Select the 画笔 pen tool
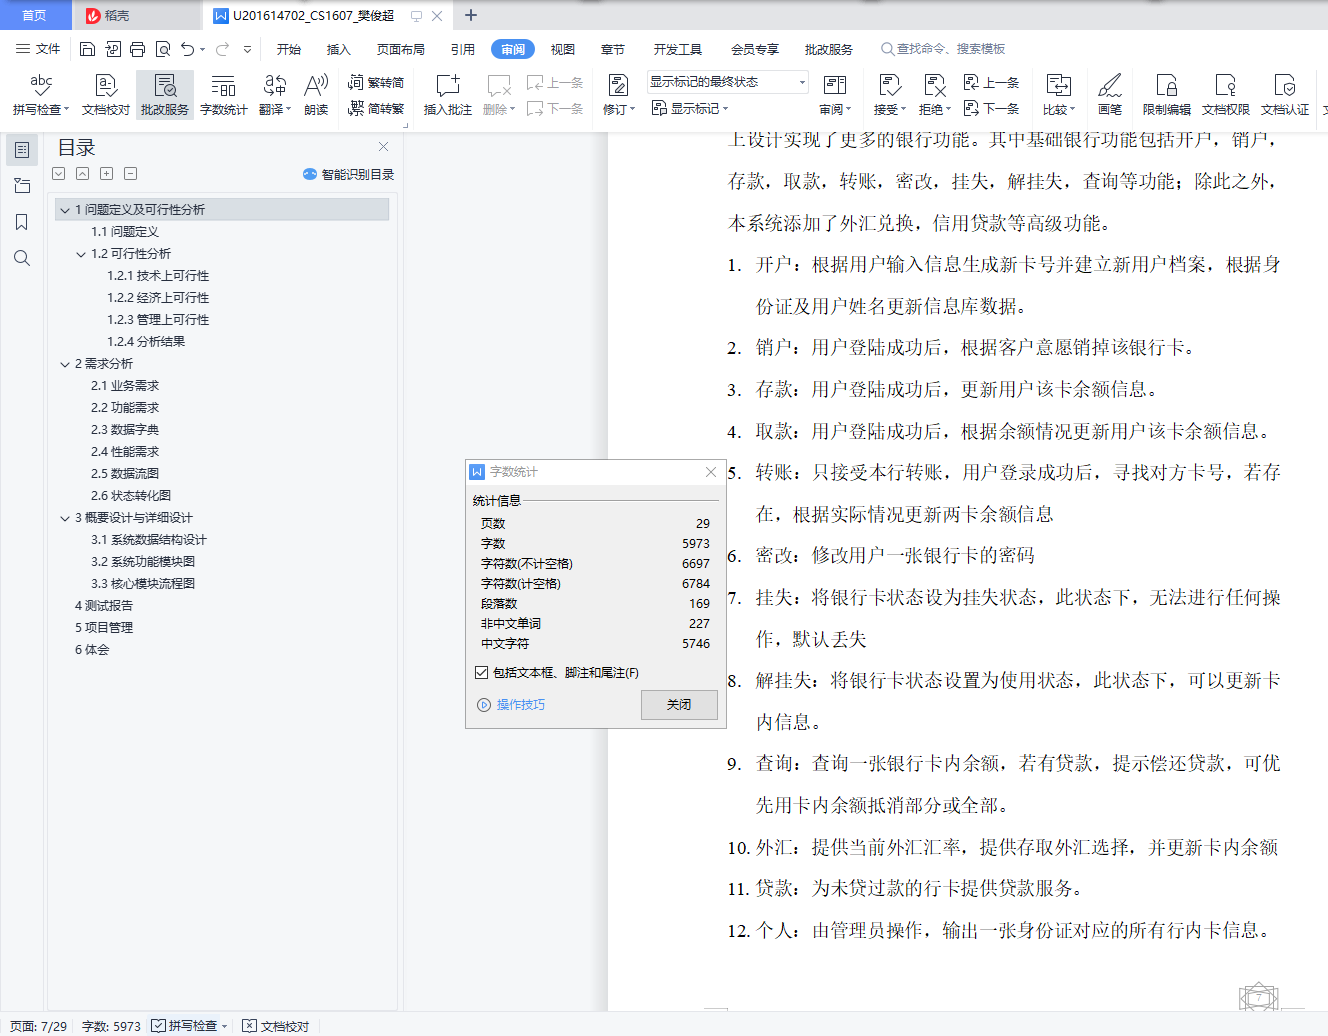Image resolution: width=1328 pixels, height=1036 pixels. click(x=1110, y=95)
